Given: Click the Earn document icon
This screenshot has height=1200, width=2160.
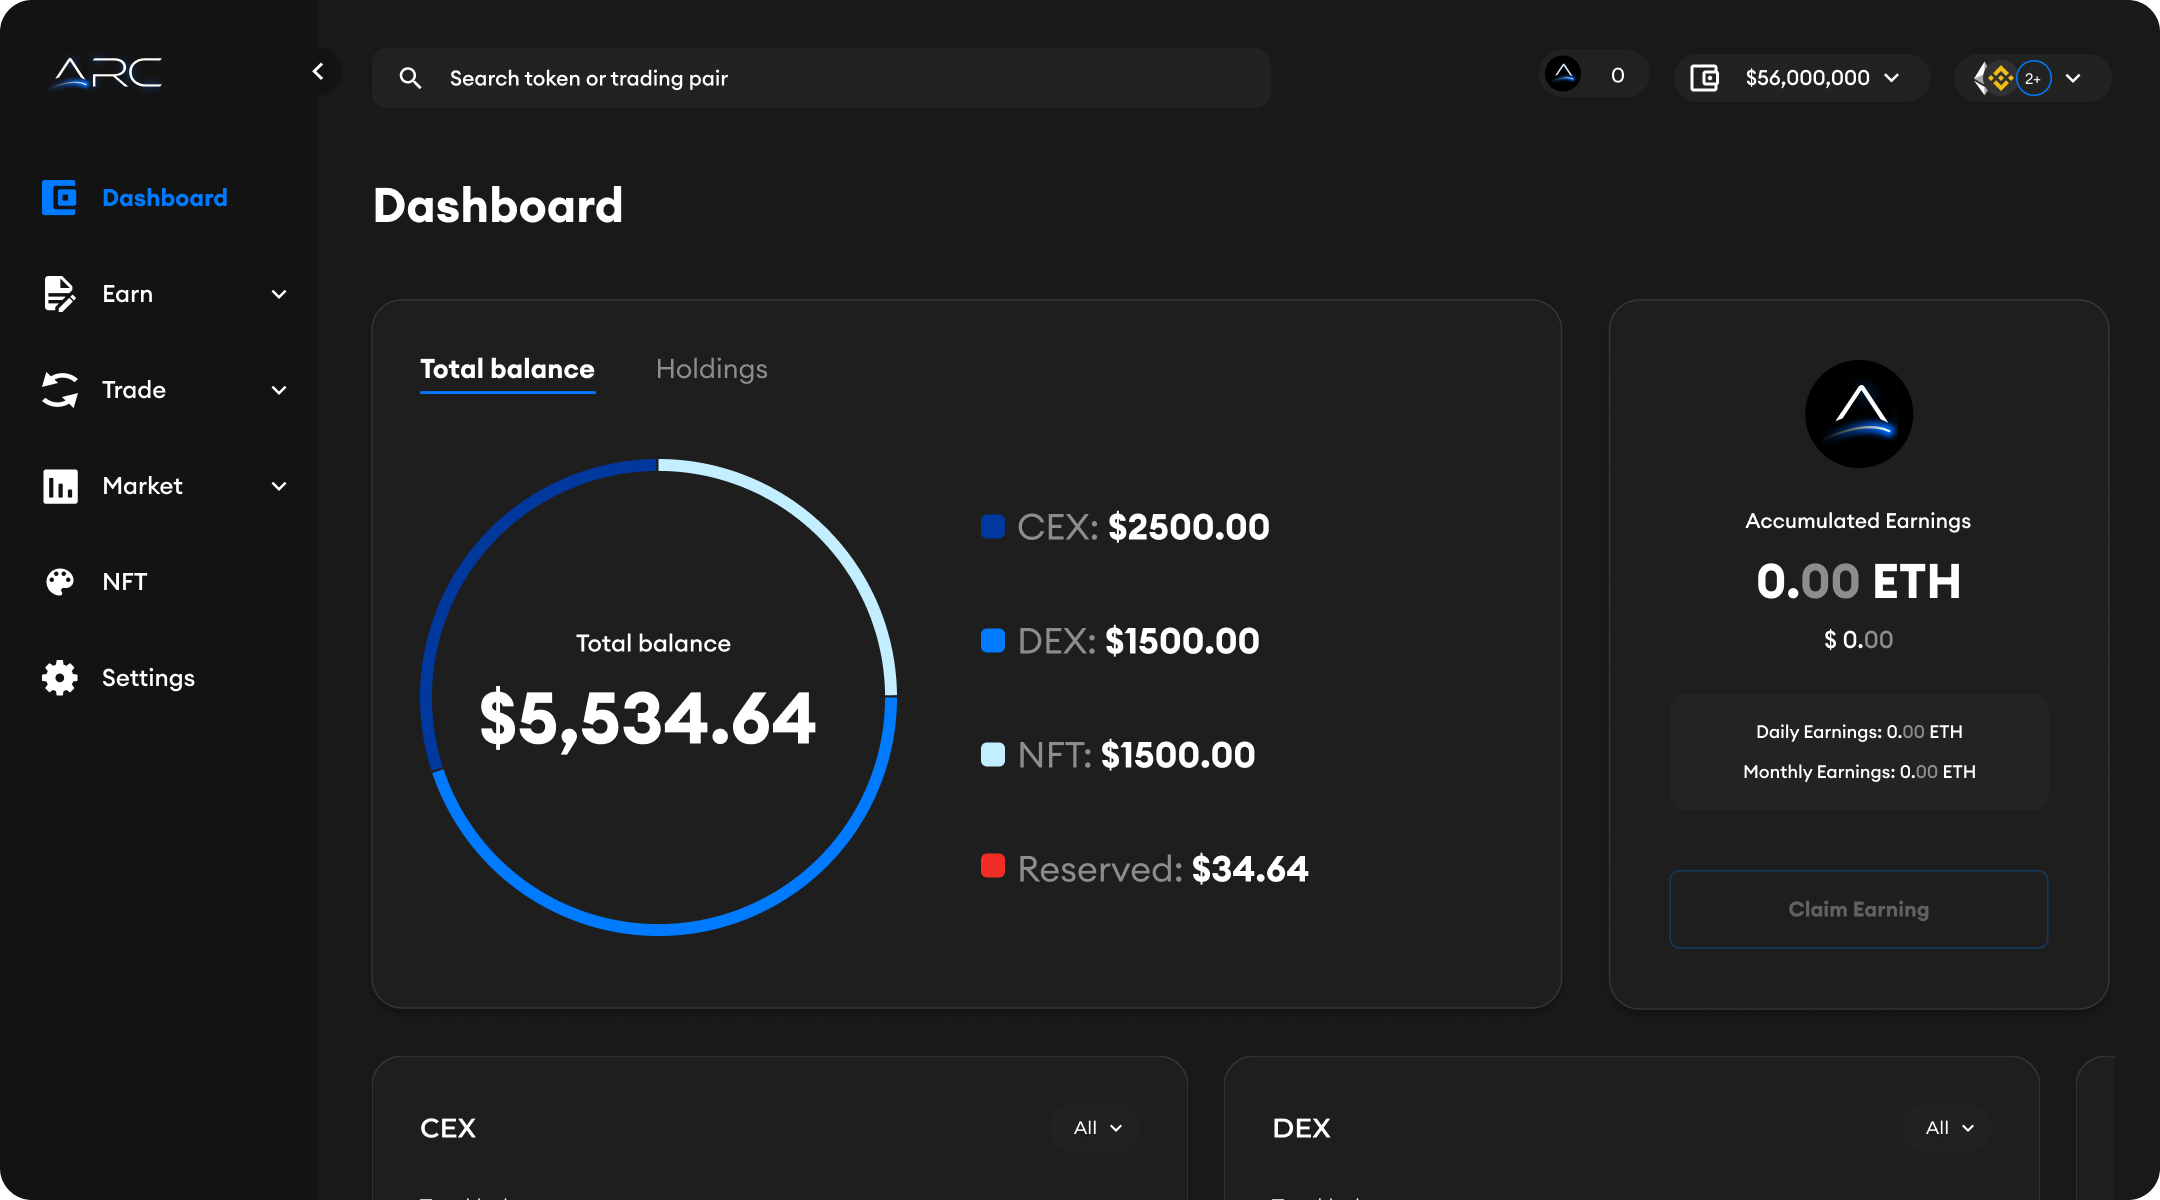Looking at the screenshot, I should pos(59,294).
